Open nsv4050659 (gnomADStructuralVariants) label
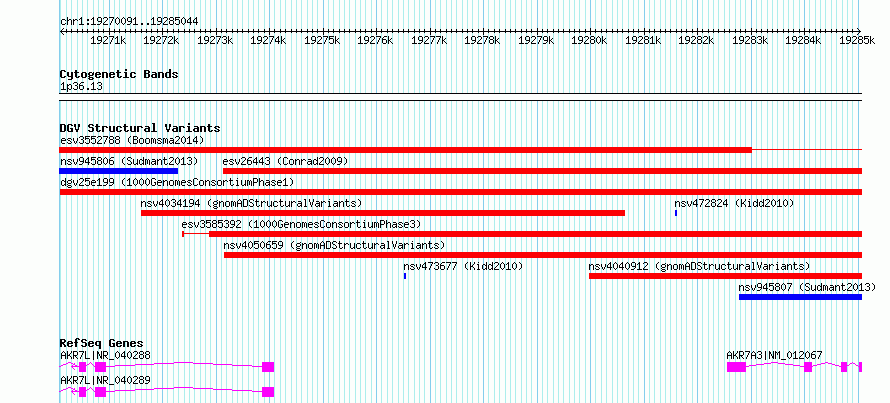This screenshot has width=890, height=403. (334, 245)
